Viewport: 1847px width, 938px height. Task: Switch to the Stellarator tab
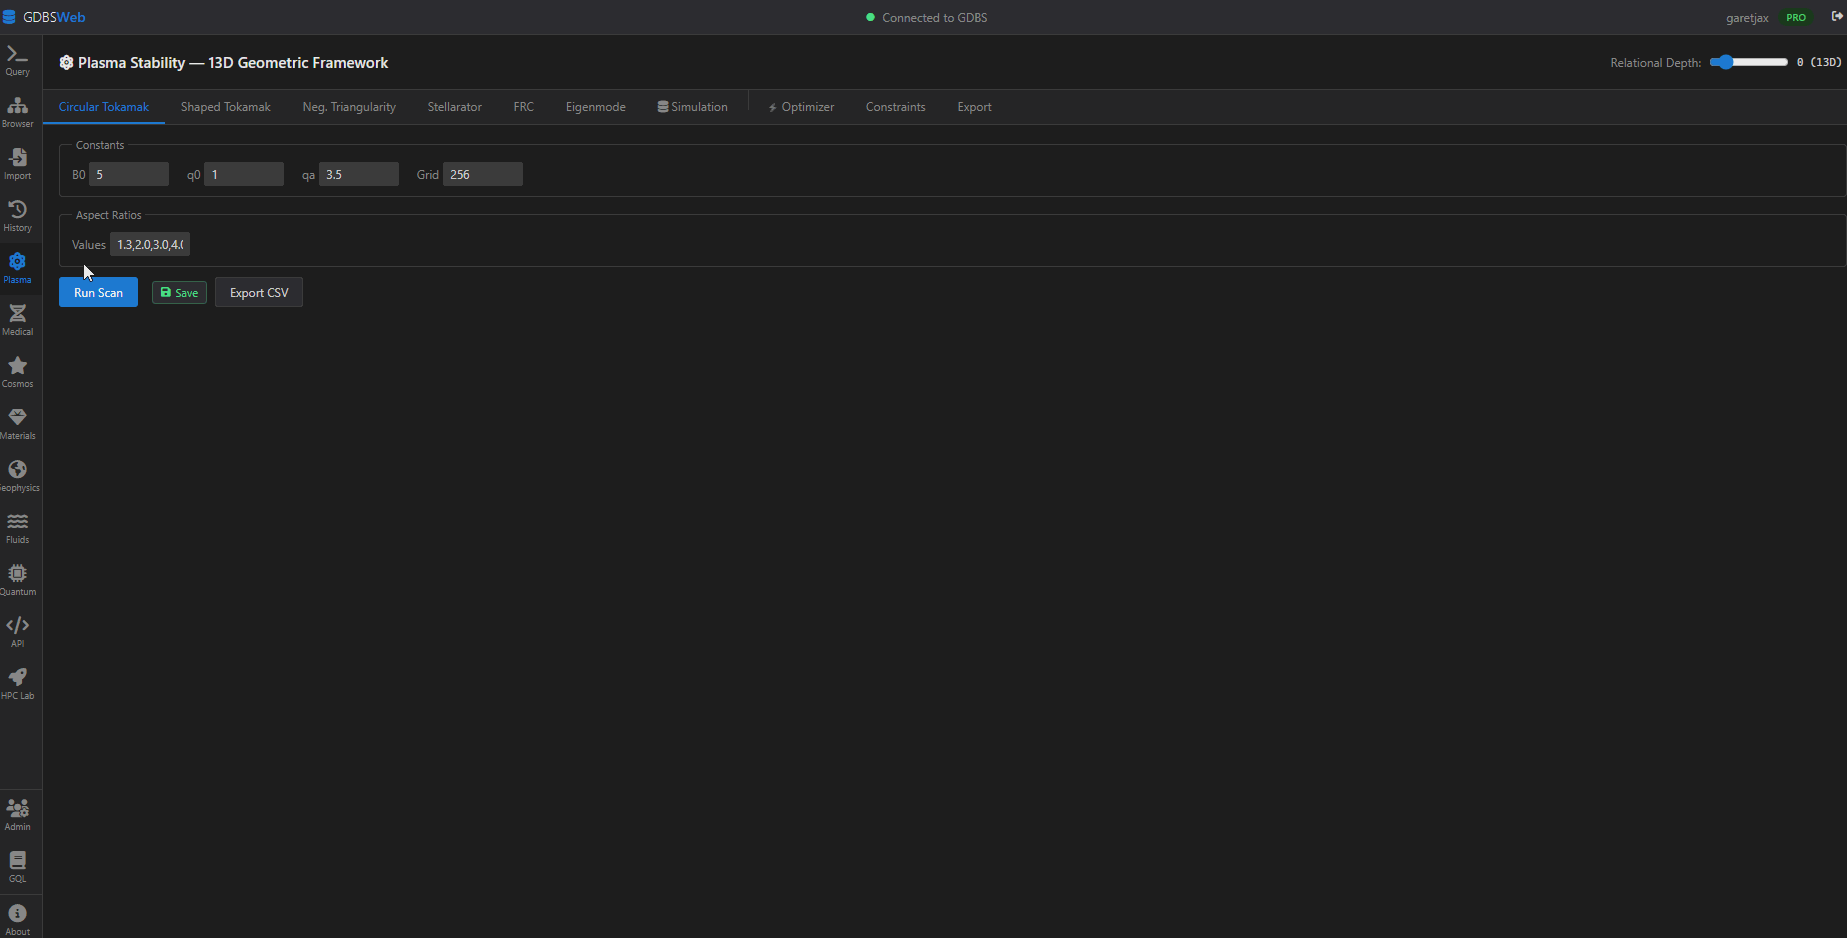(x=454, y=107)
